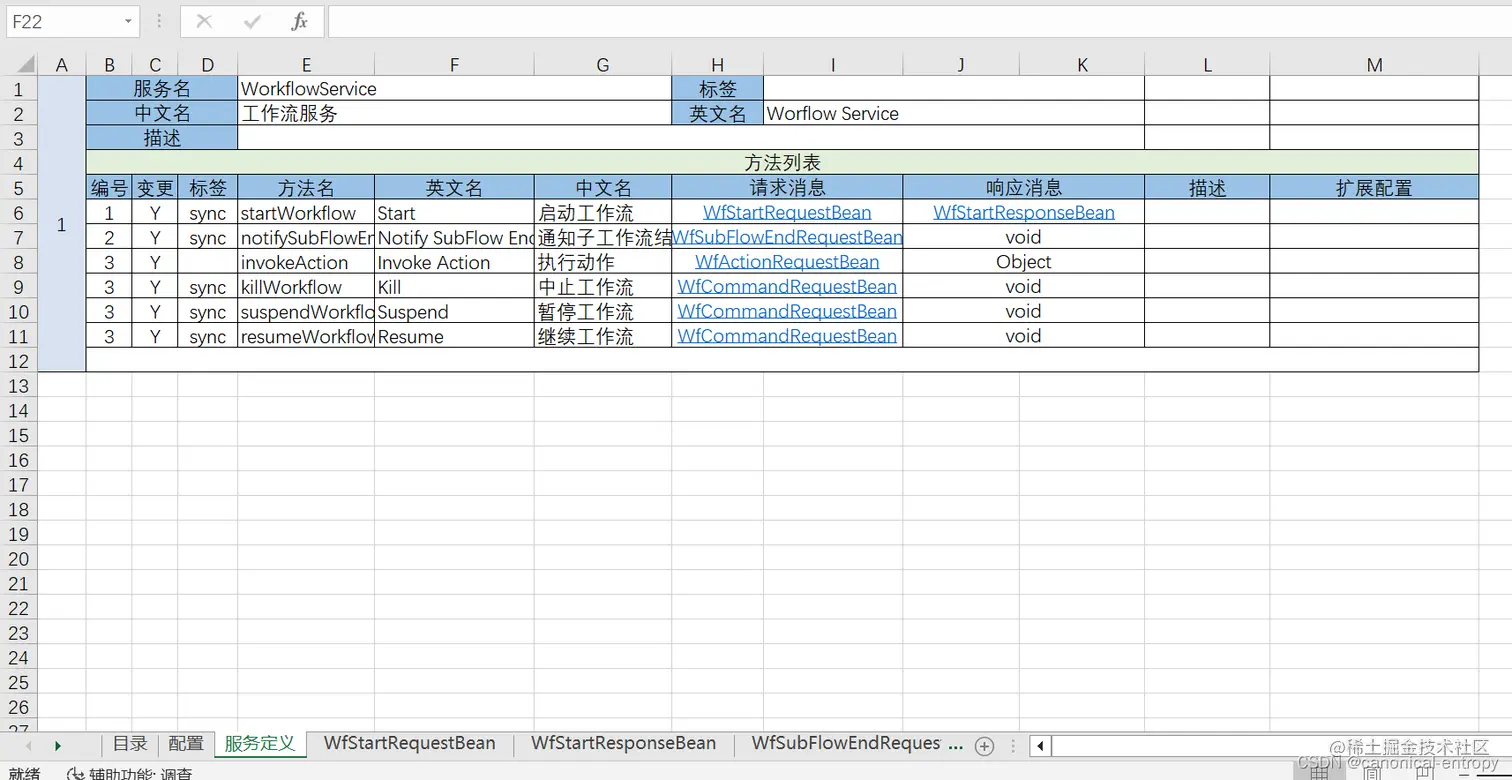Viewport: 1512px width, 780px height.
Task: Click the WorkflowService cell
Action: (x=455, y=89)
